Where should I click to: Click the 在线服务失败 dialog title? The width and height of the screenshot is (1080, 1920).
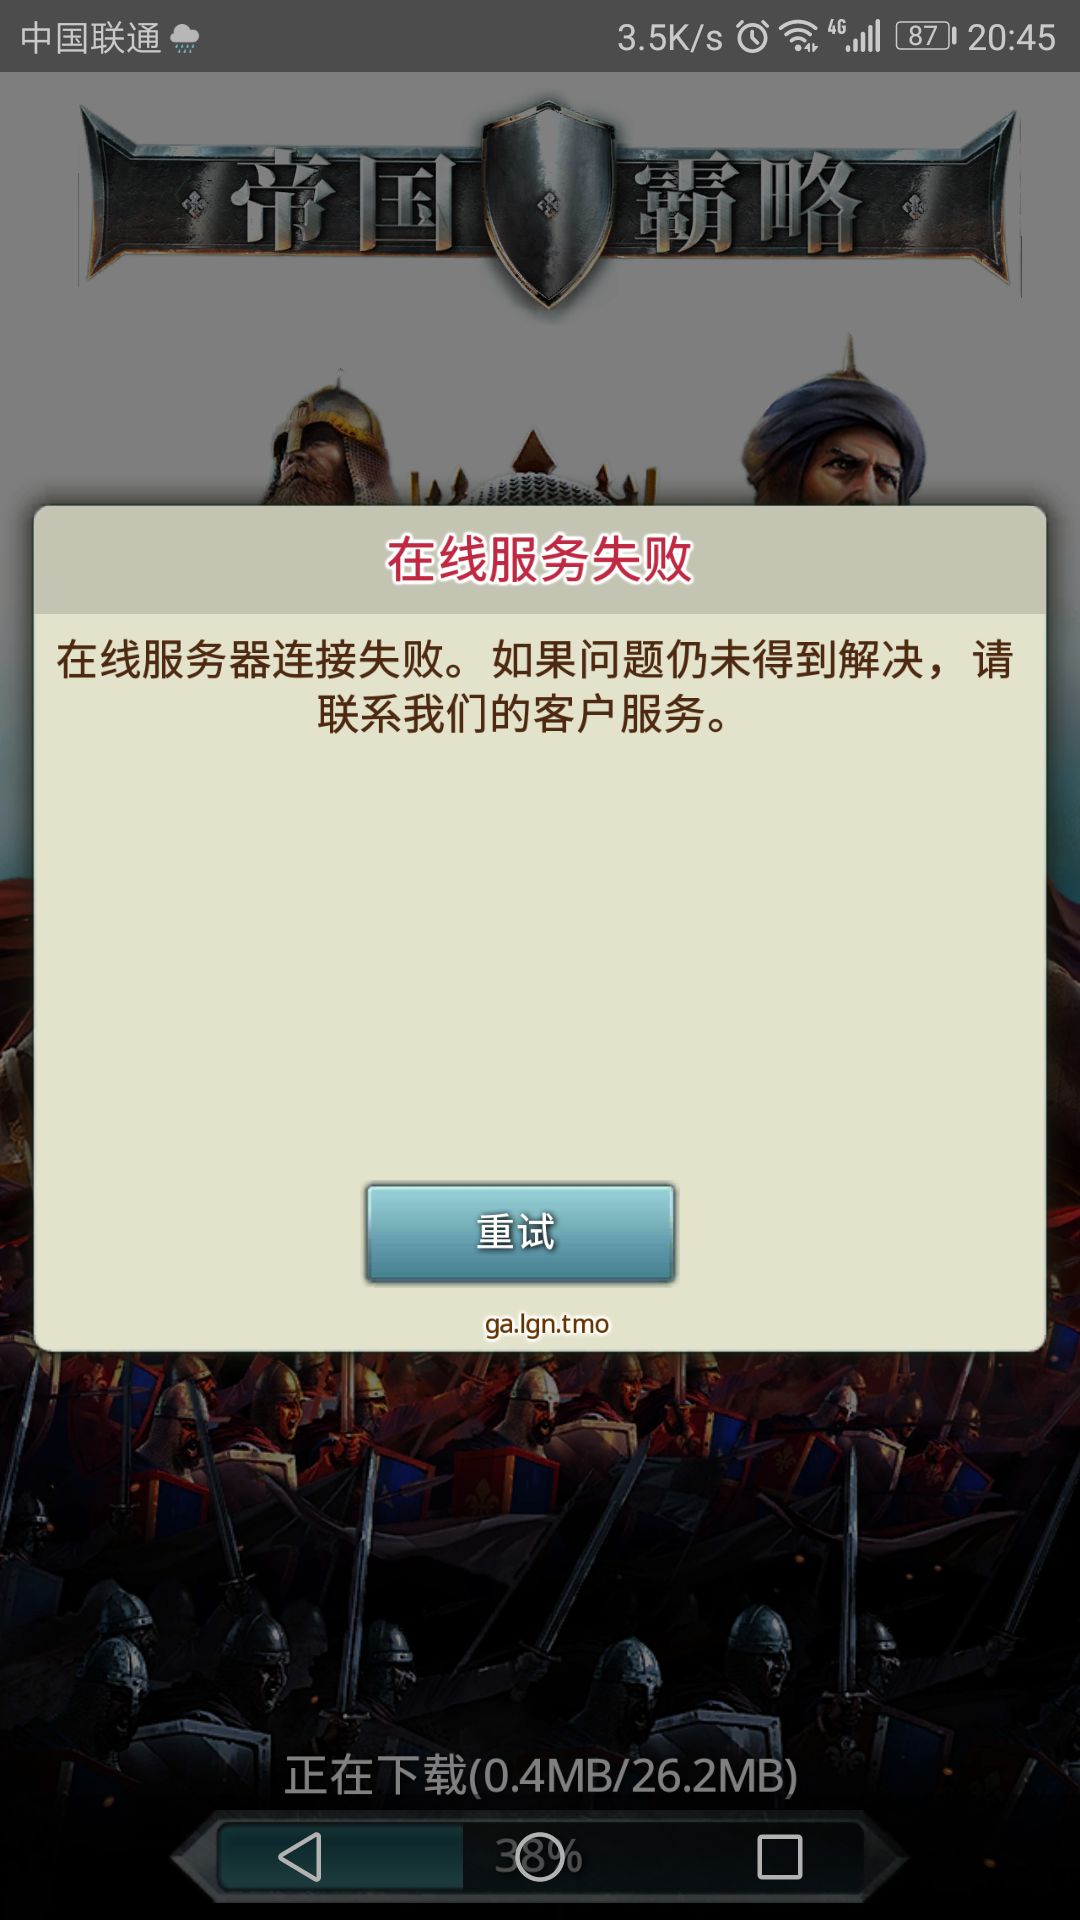[x=540, y=559]
